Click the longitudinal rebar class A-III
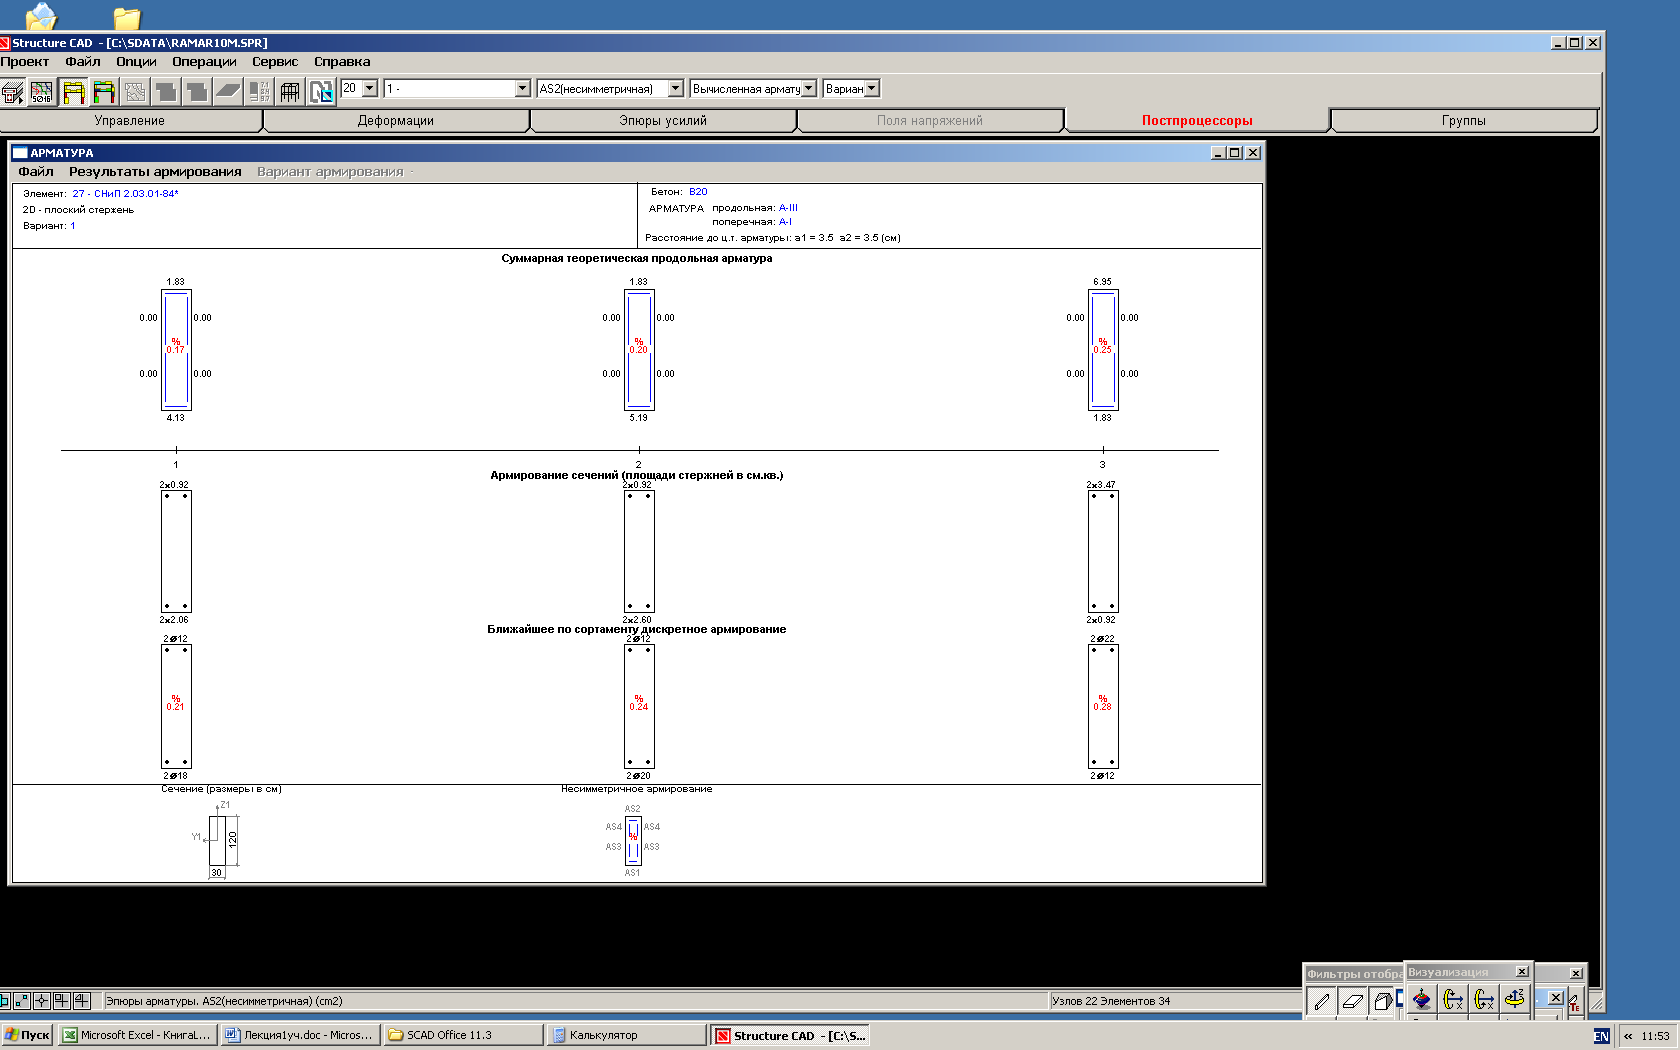This screenshot has height=1050, width=1680. [788, 208]
